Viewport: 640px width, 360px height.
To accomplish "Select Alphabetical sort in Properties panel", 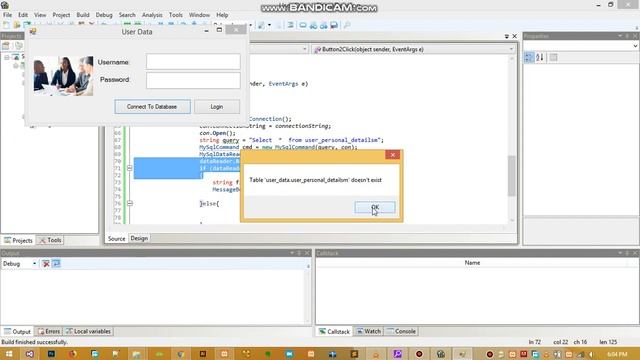I will pyautogui.click(x=540, y=58).
